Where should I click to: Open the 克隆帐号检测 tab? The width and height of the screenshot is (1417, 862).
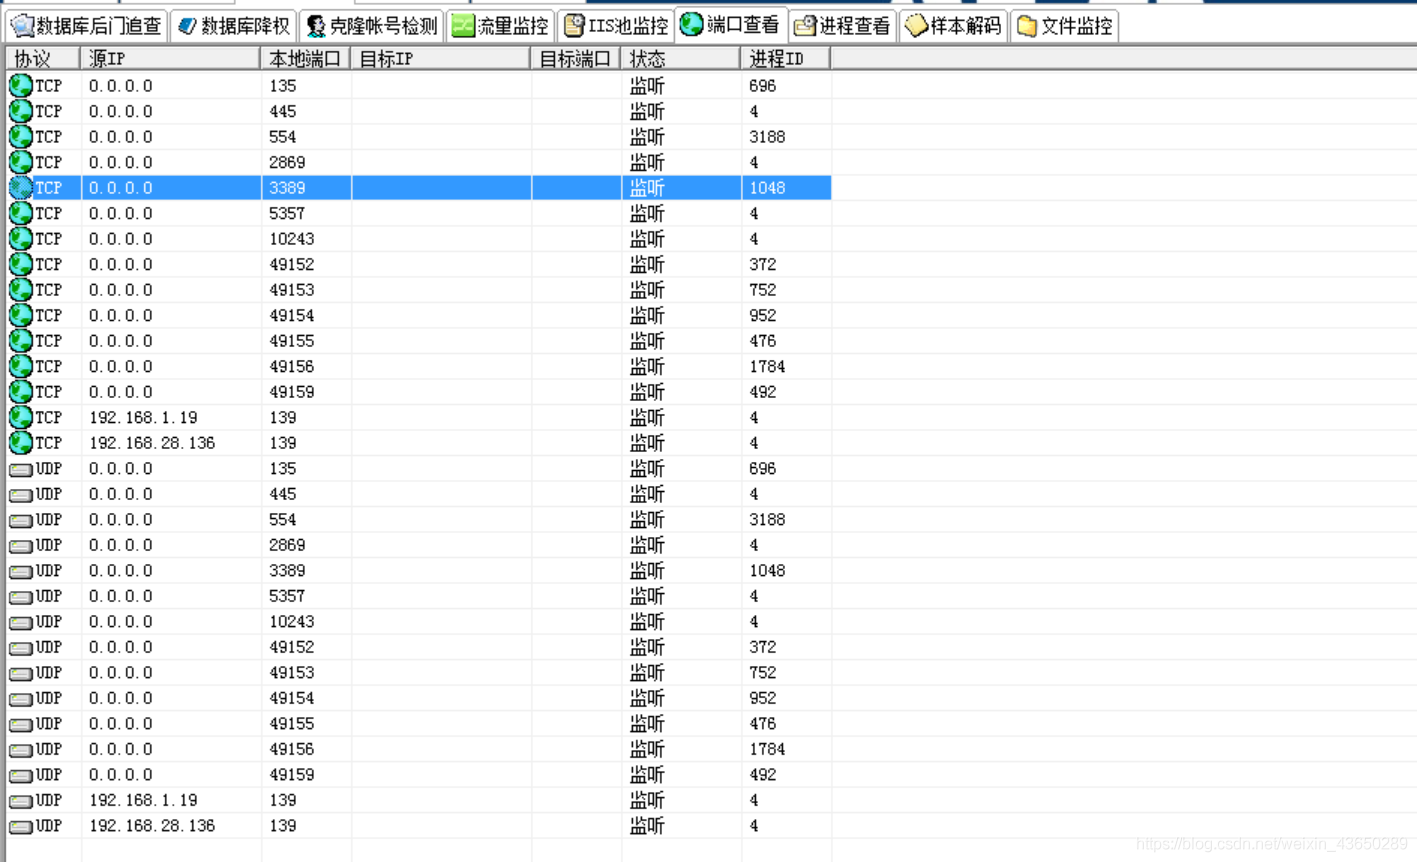pyautogui.click(x=372, y=26)
